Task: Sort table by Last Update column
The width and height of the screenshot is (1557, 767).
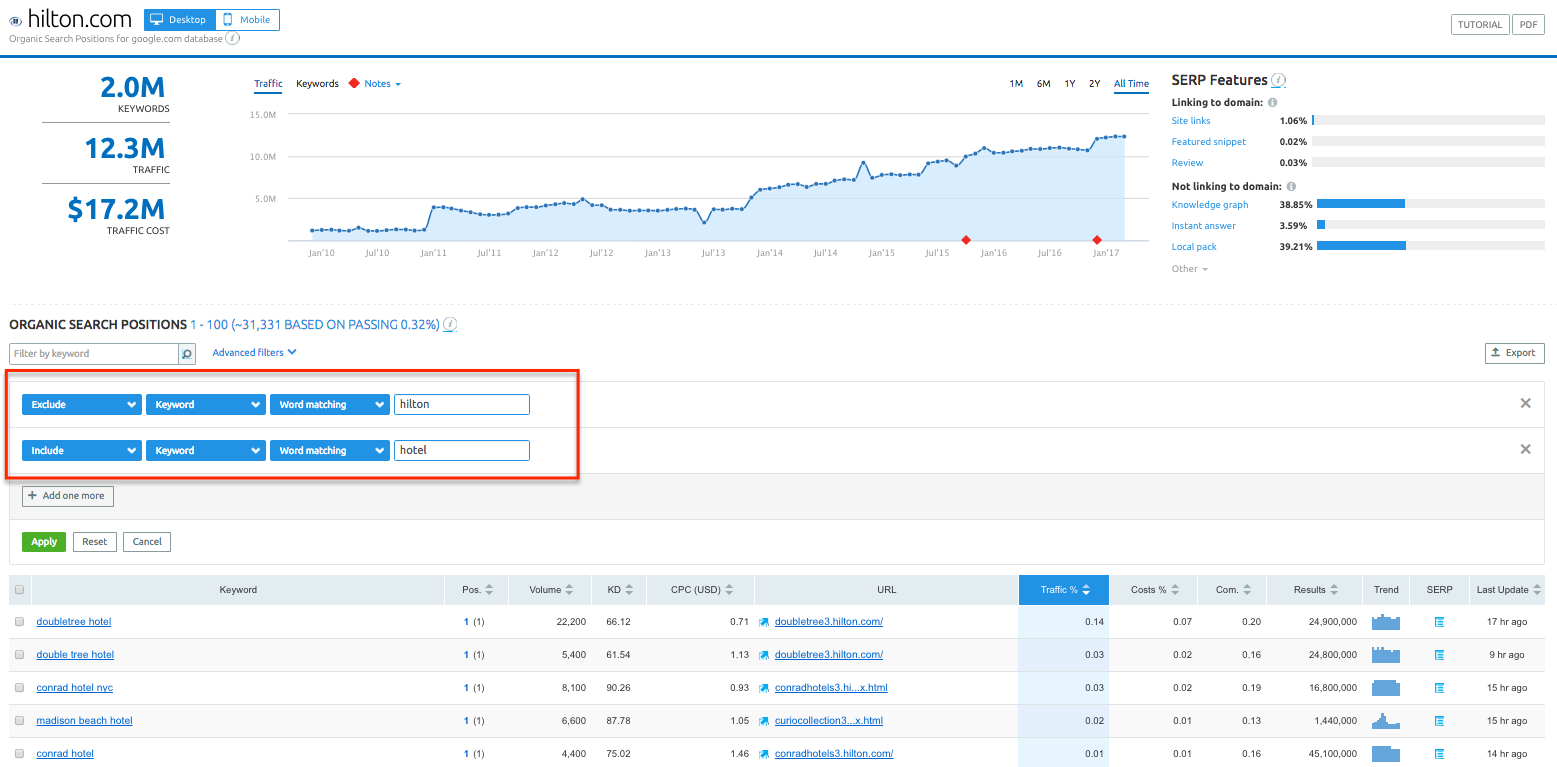Action: 1509,590
